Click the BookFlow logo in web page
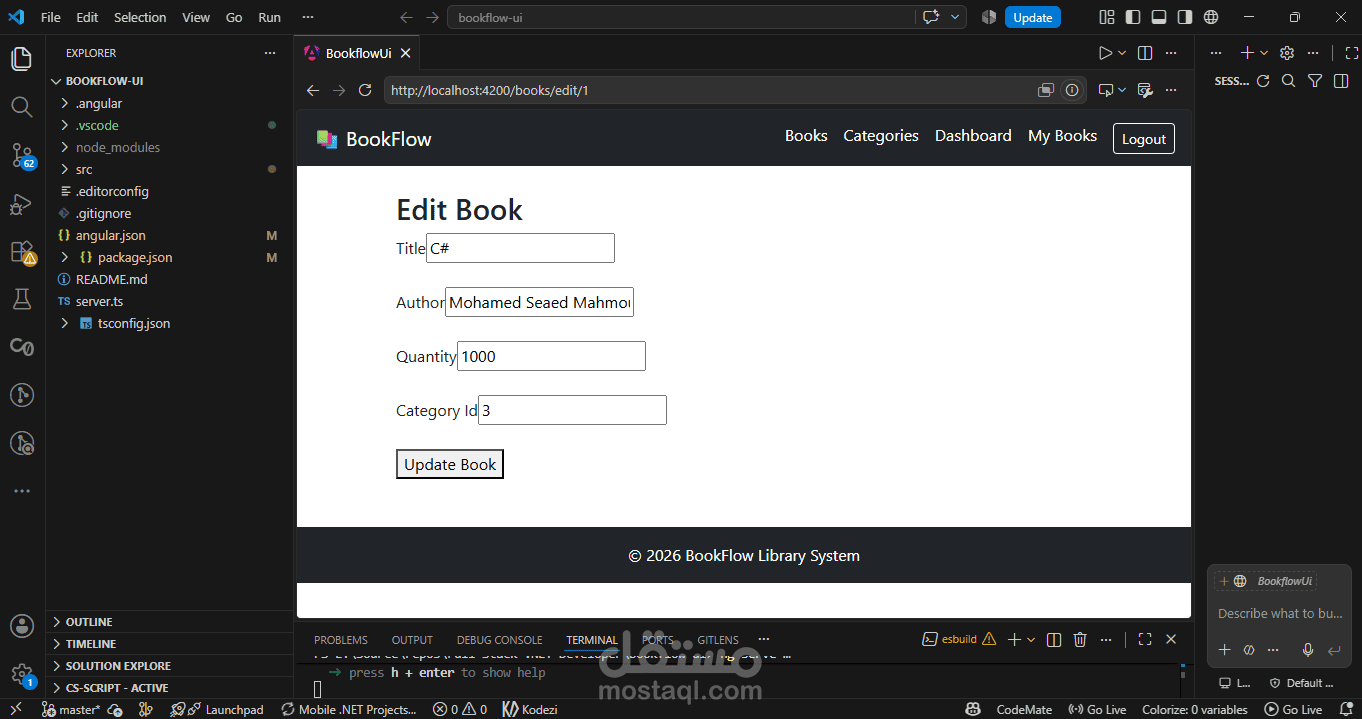1362x719 pixels. pos(374,139)
